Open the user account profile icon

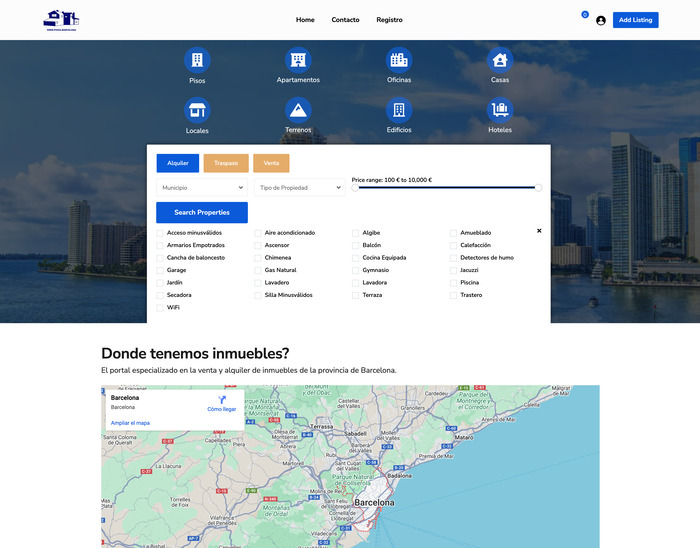tap(601, 20)
